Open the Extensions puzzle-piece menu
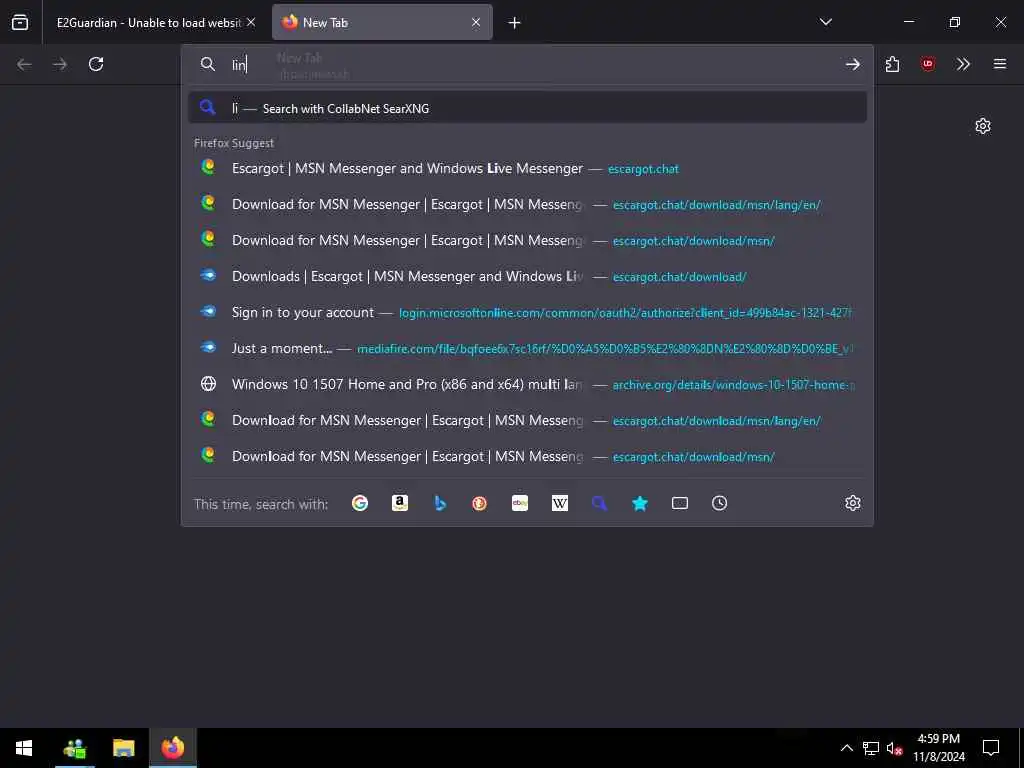This screenshot has width=1024, height=768. click(x=892, y=64)
